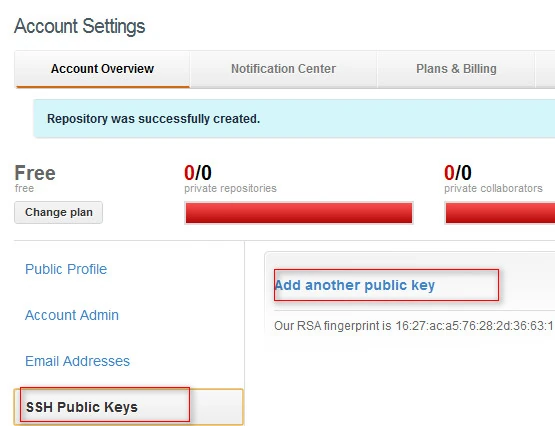This screenshot has height=426, width=555.
Task: Click the private repositories caption text
Action: [x=230, y=188]
